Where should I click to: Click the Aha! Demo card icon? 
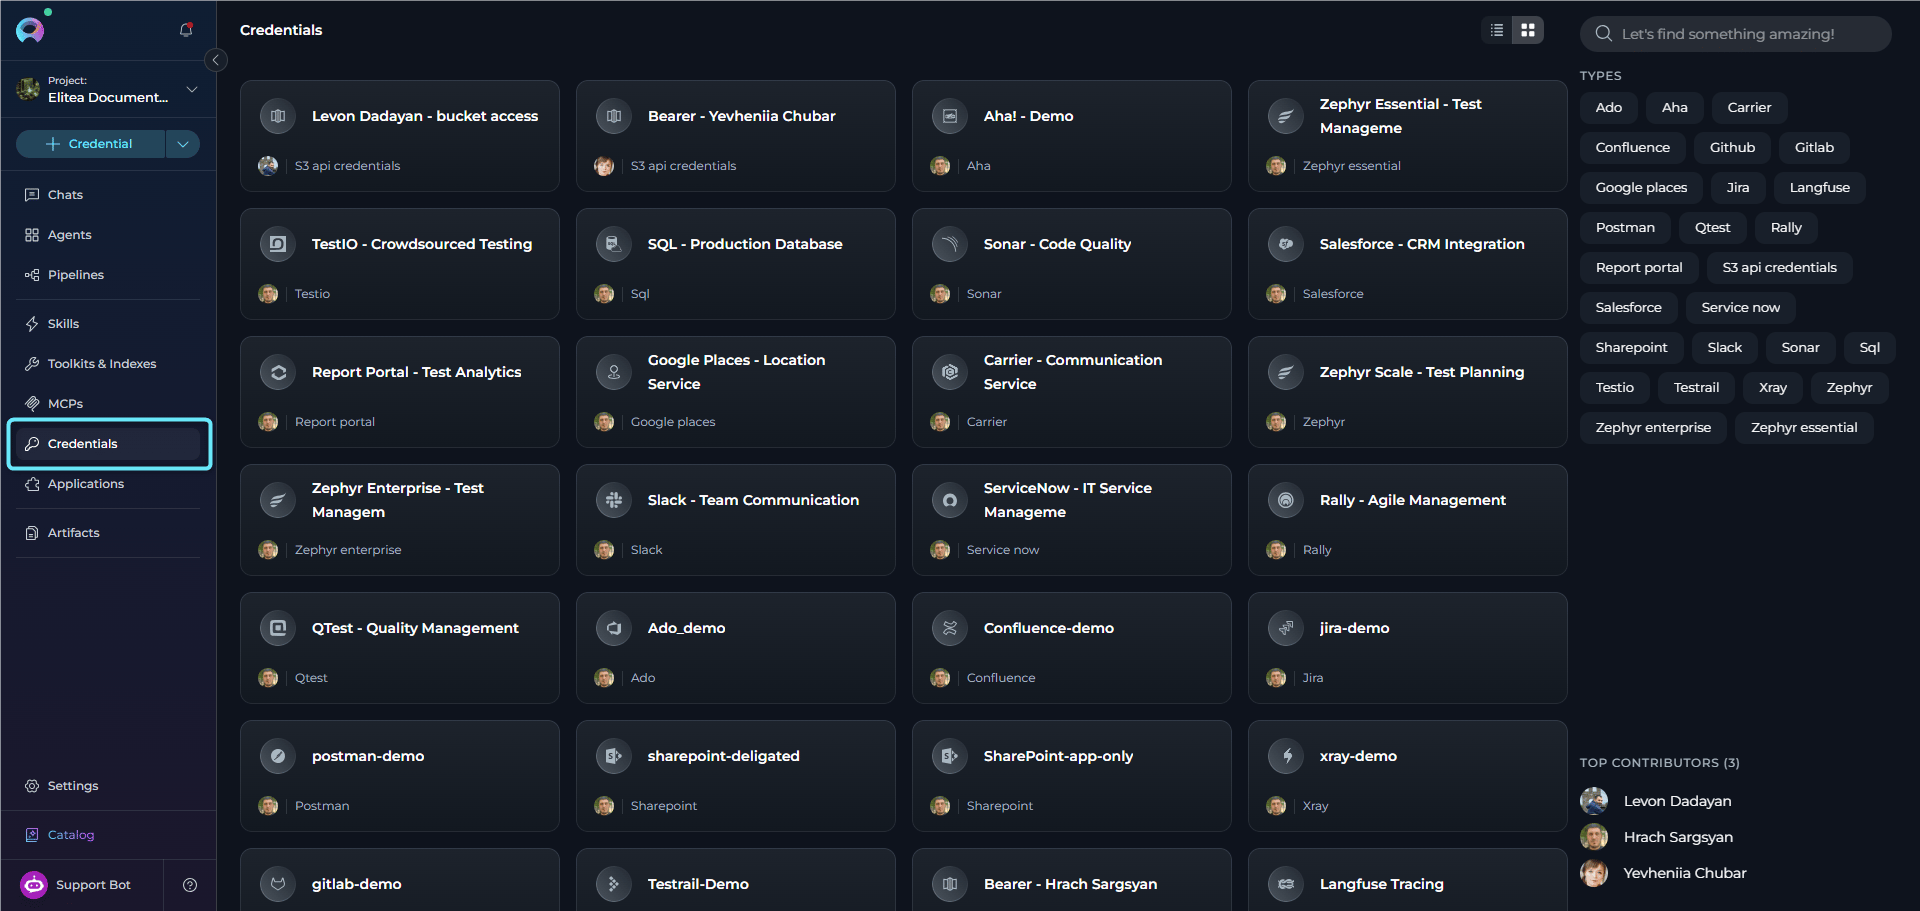pos(950,117)
